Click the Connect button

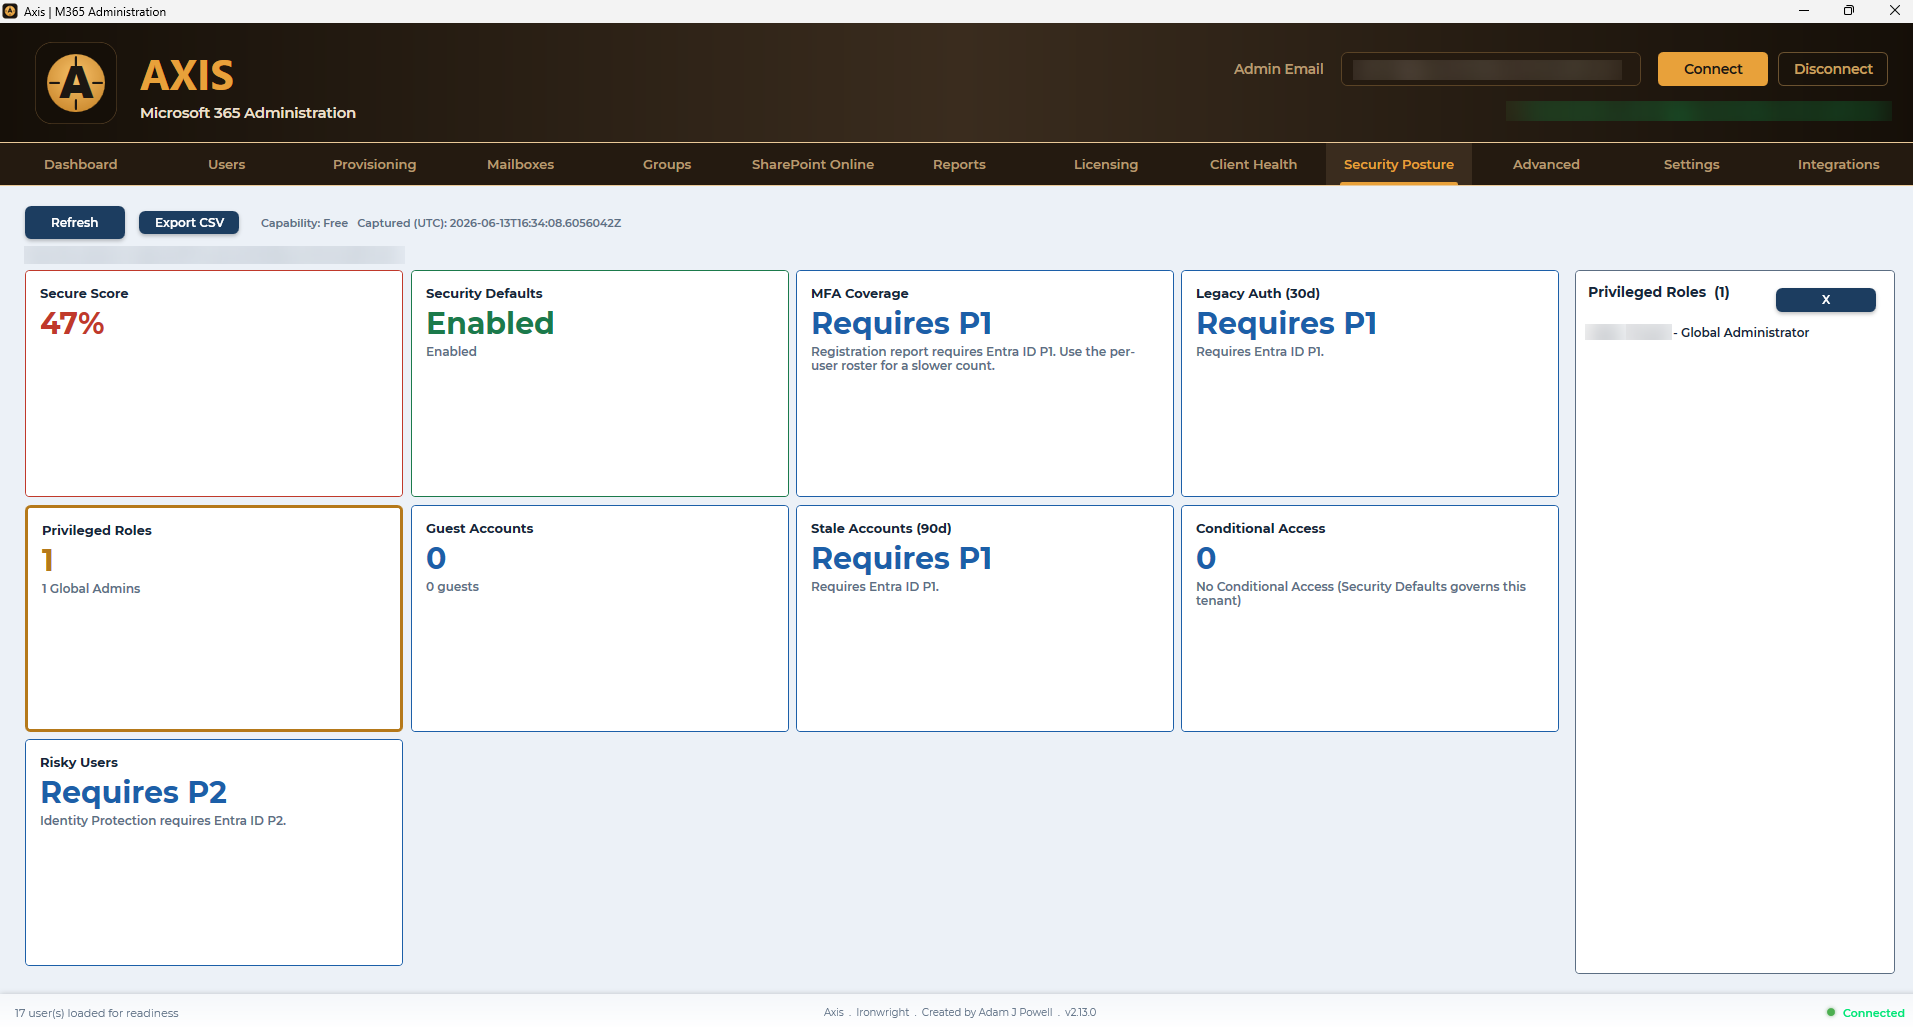click(x=1713, y=69)
